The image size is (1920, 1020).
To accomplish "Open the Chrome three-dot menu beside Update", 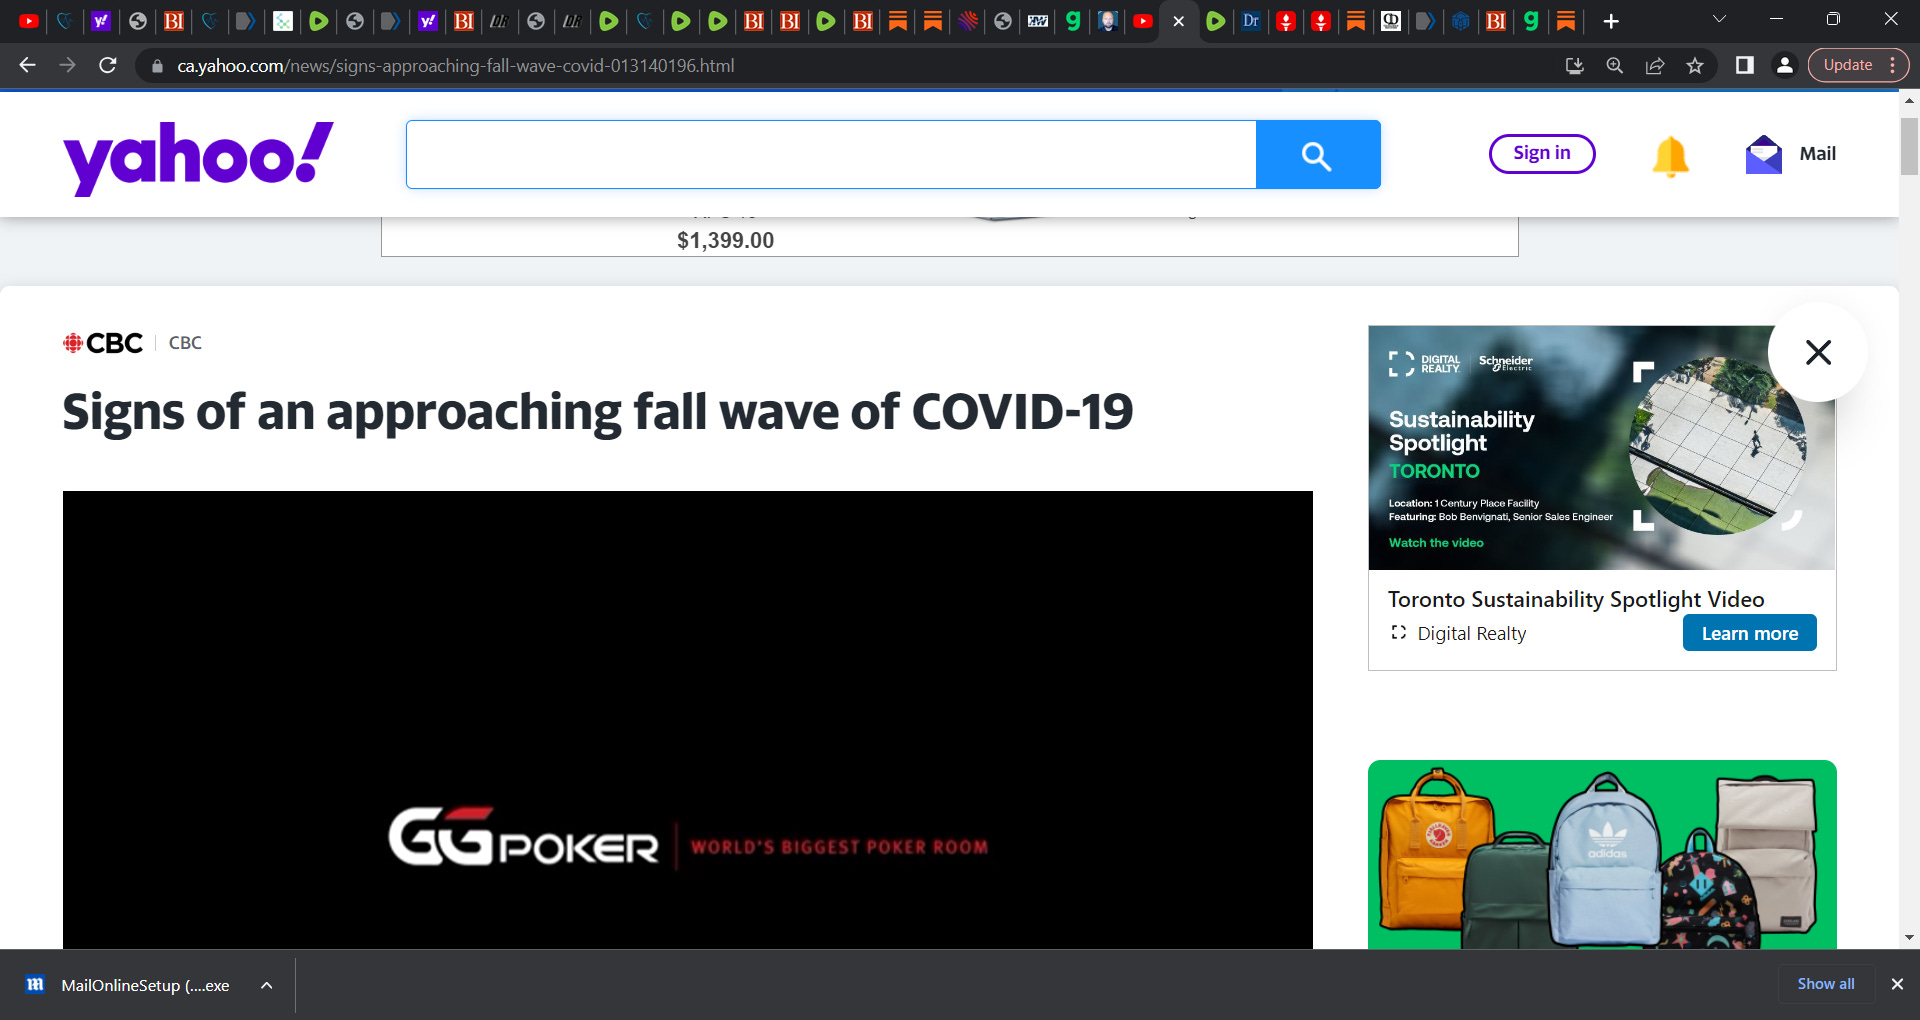I will click(1893, 65).
